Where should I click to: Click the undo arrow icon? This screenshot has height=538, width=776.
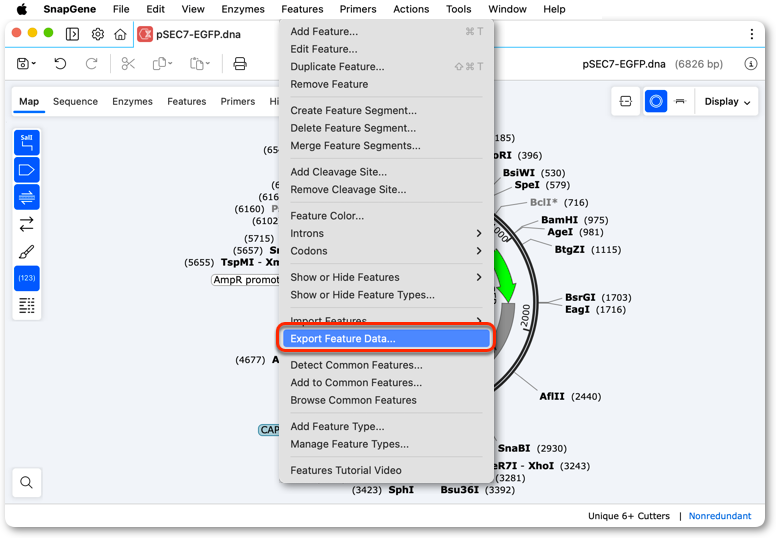60,64
